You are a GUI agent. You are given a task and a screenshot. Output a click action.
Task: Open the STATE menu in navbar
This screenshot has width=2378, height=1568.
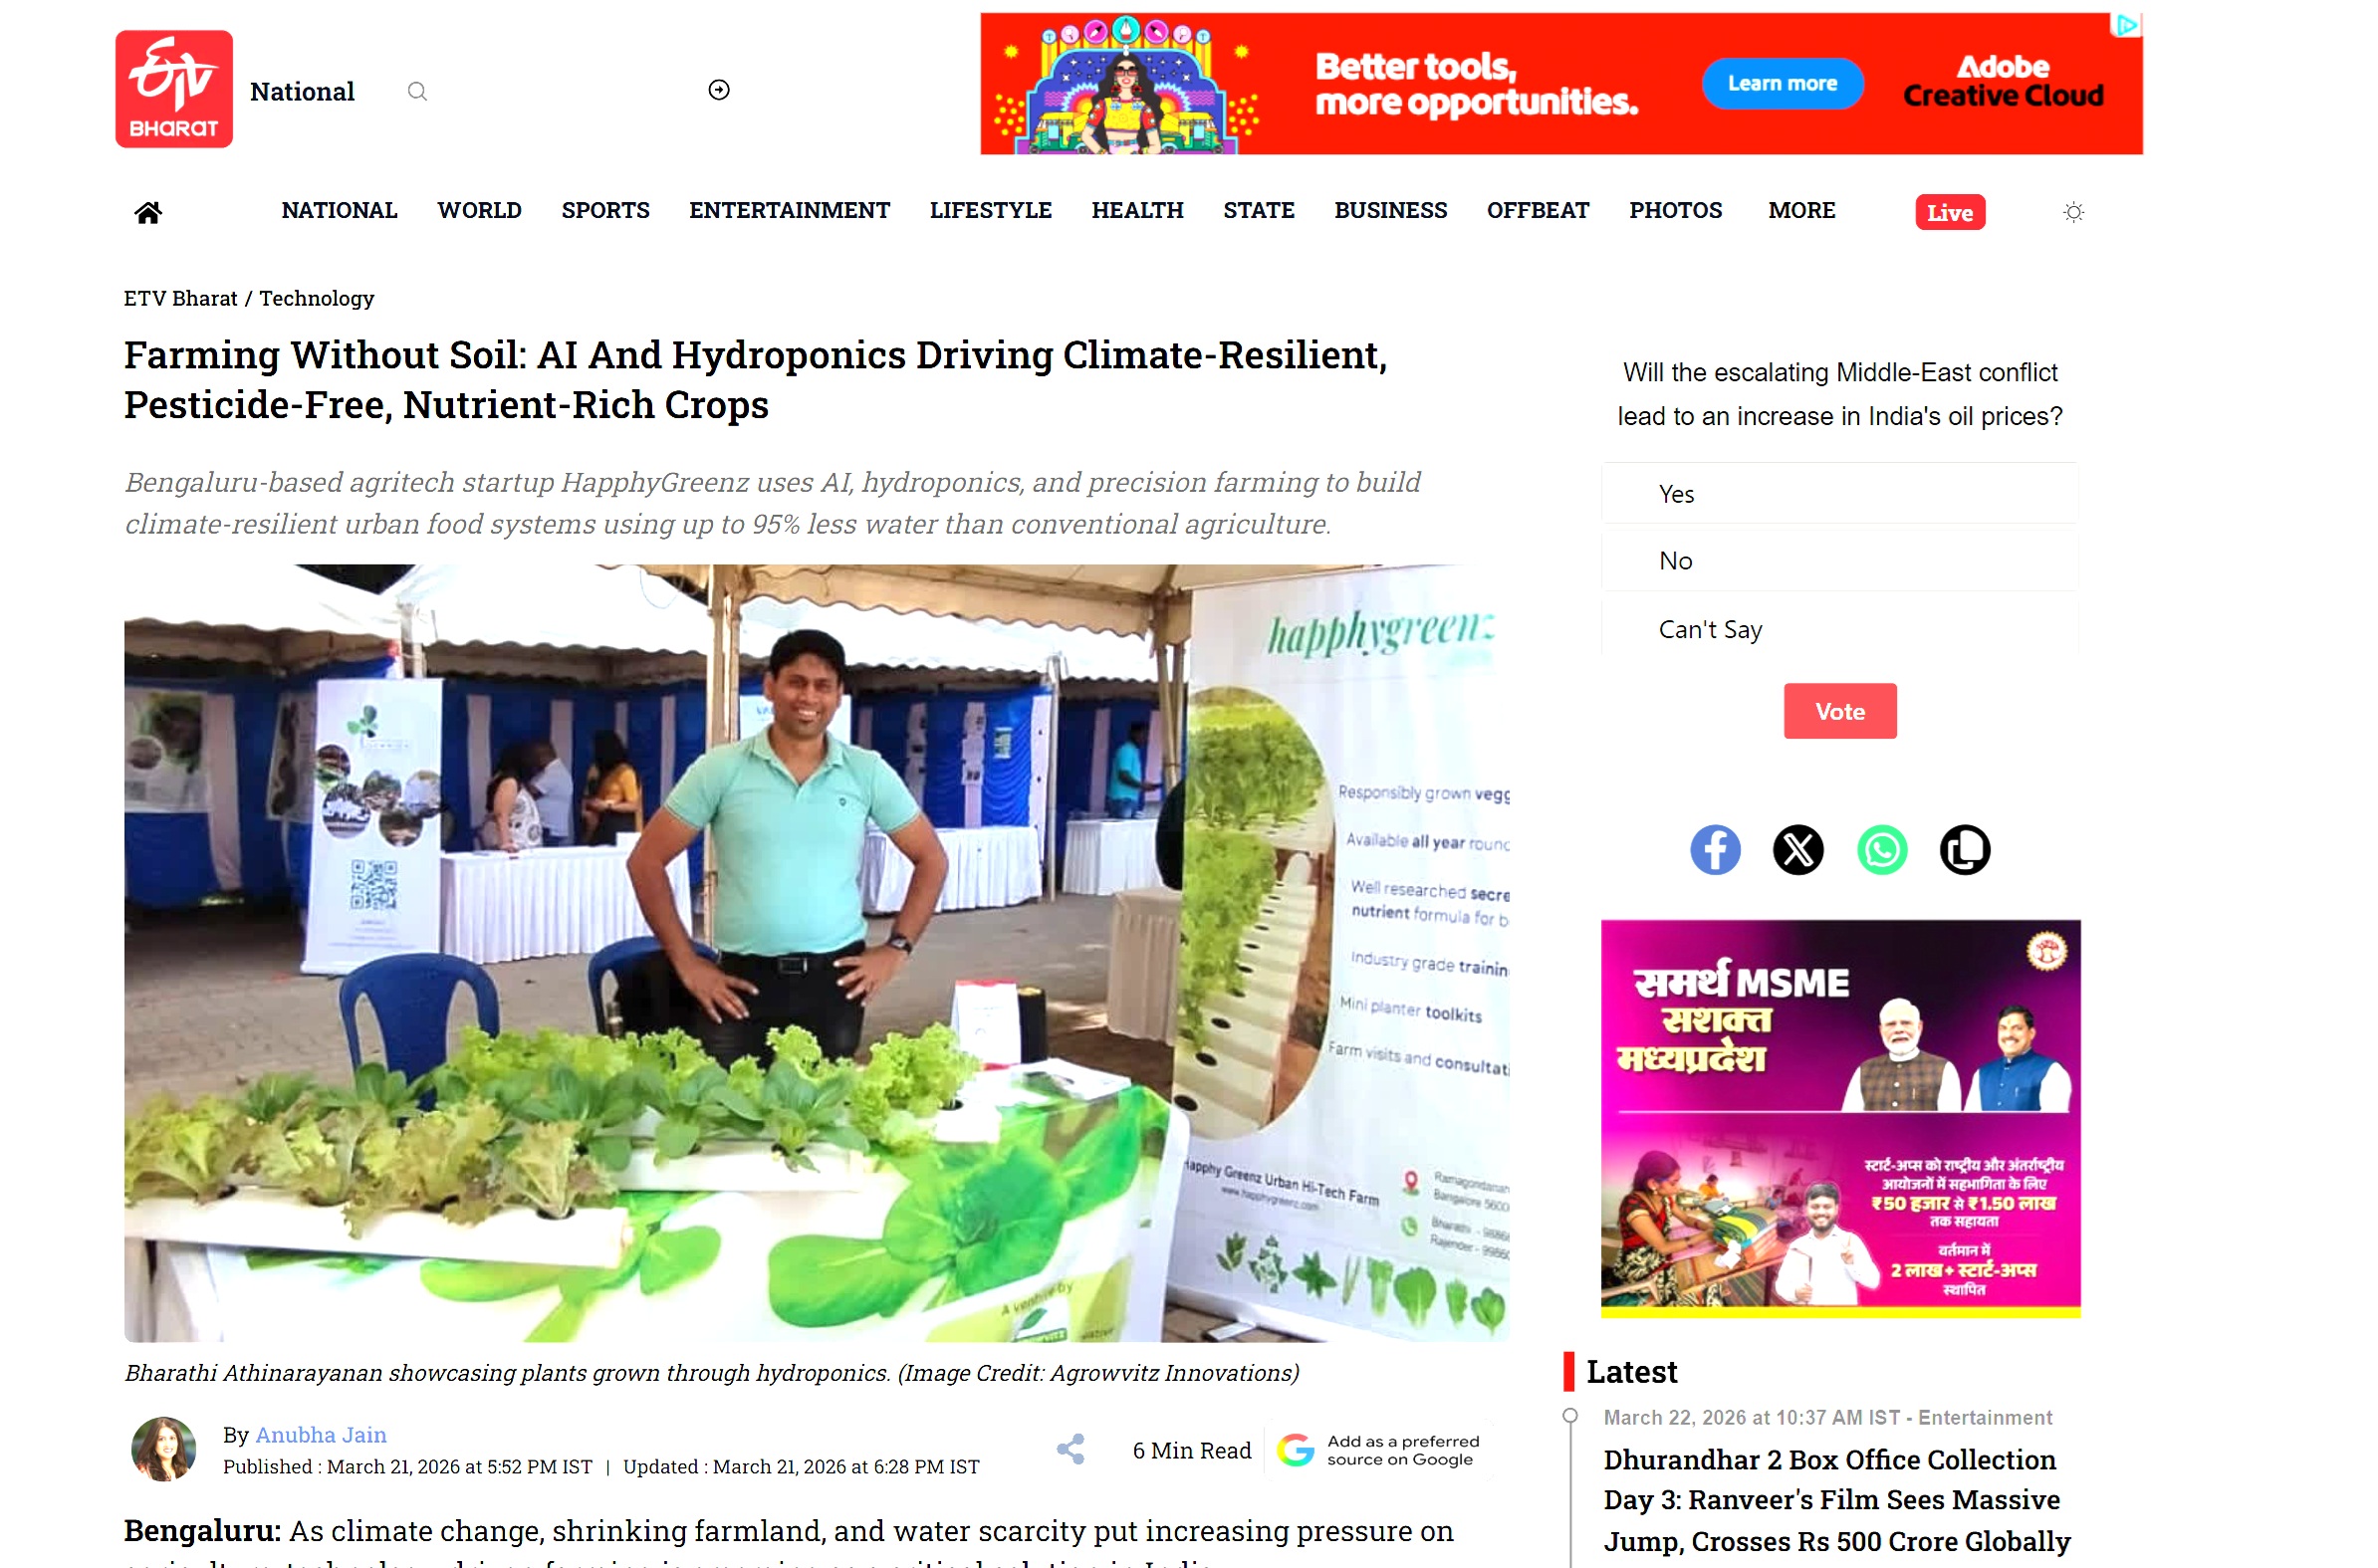(1259, 210)
